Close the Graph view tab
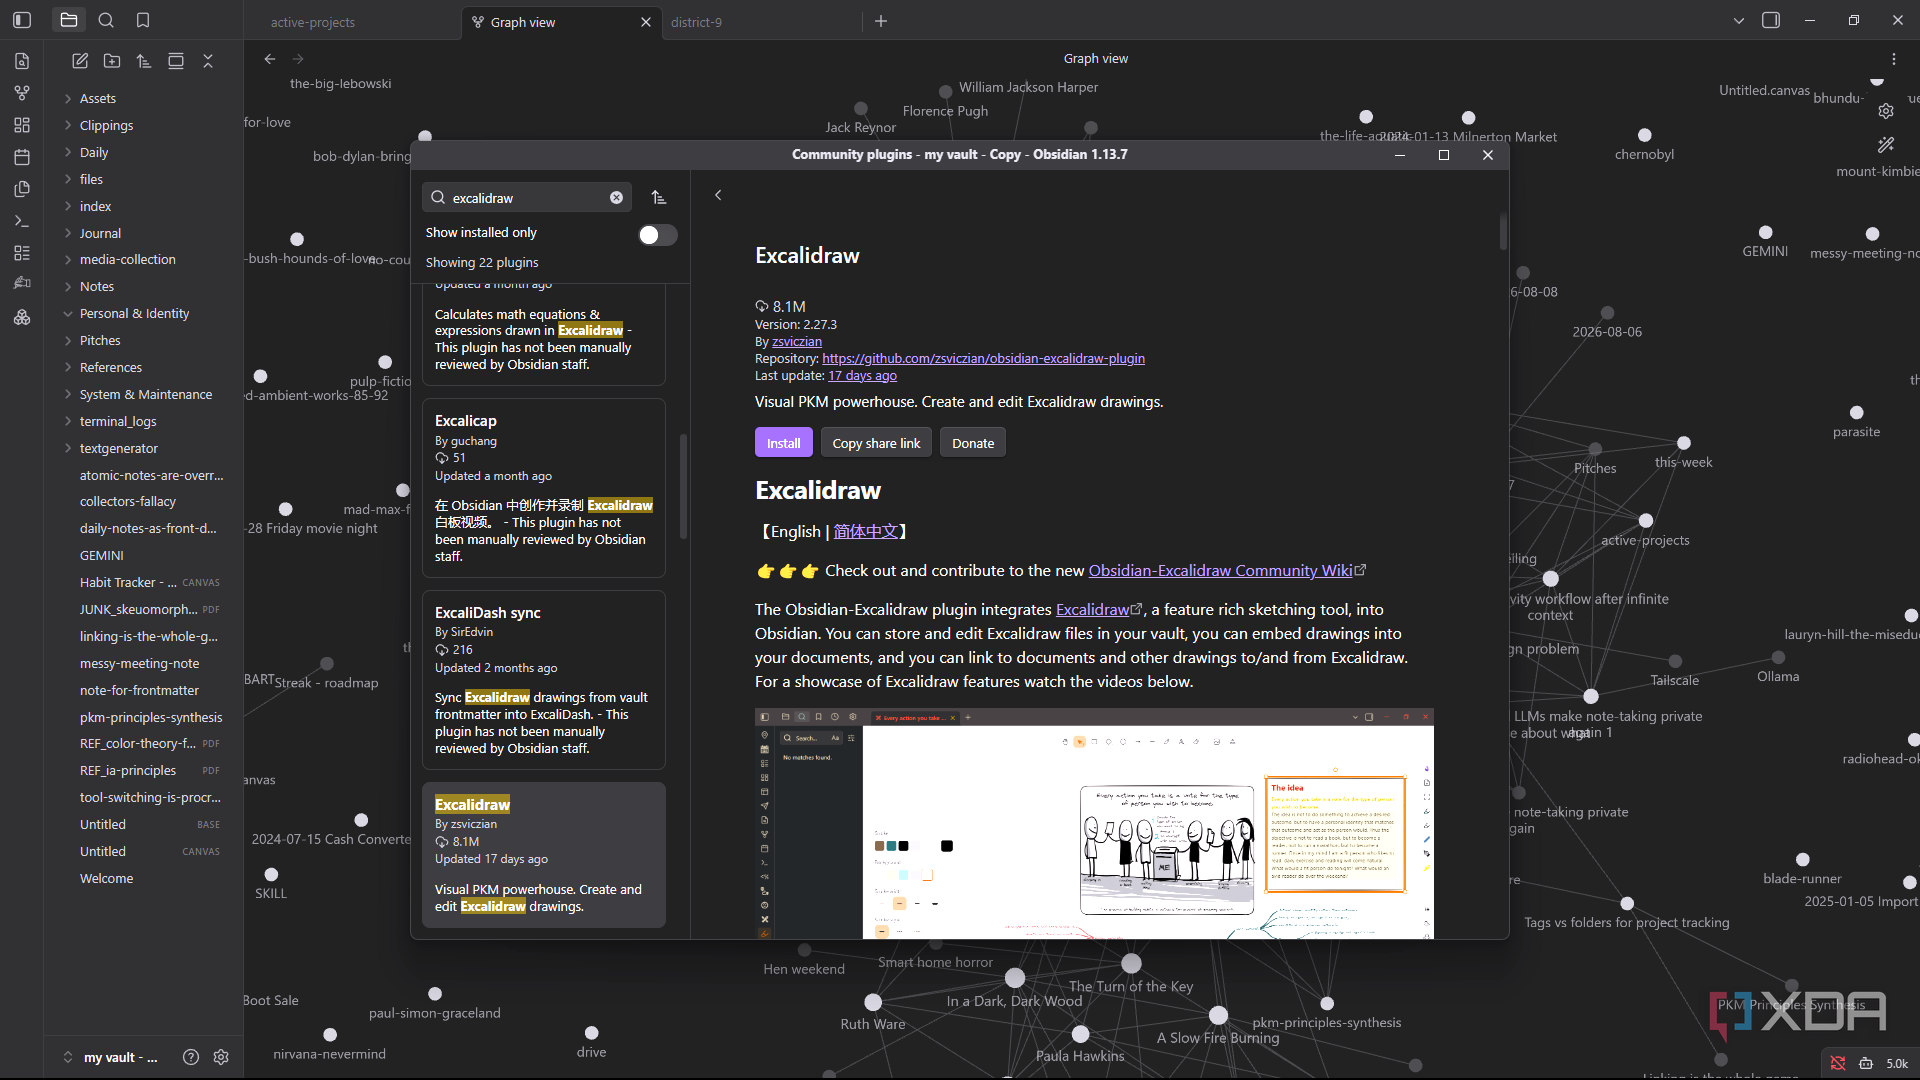The width and height of the screenshot is (1920, 1080). click(x=646, y=22)
